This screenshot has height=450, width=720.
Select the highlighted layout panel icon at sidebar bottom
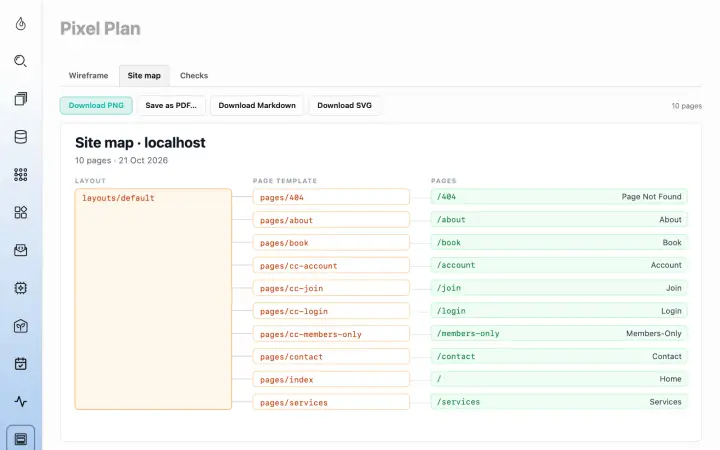point(21,439)
